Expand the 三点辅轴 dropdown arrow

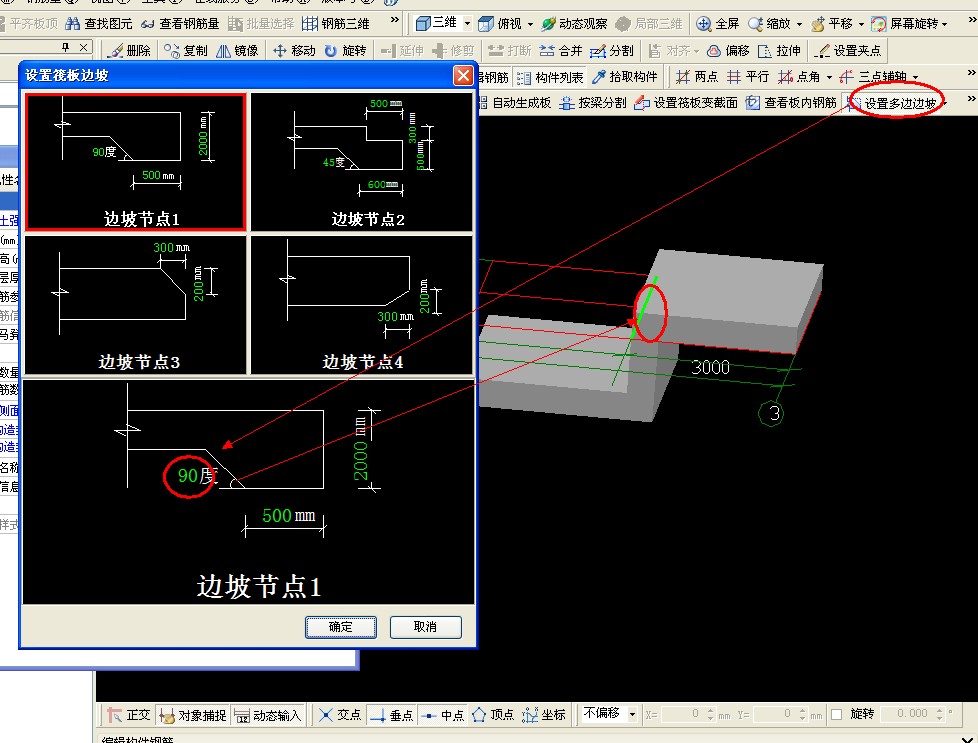click(x=915, y=77)
